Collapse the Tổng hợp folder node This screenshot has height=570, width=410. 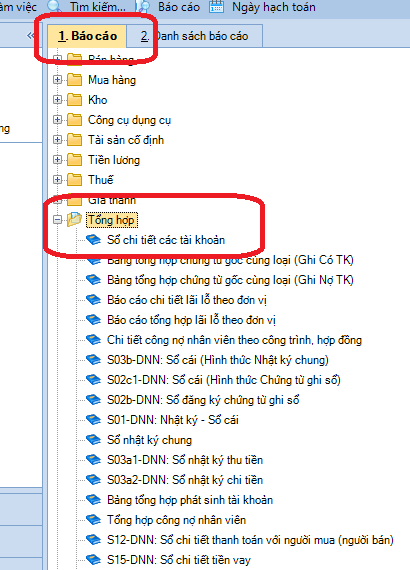[x=57, y=219]
